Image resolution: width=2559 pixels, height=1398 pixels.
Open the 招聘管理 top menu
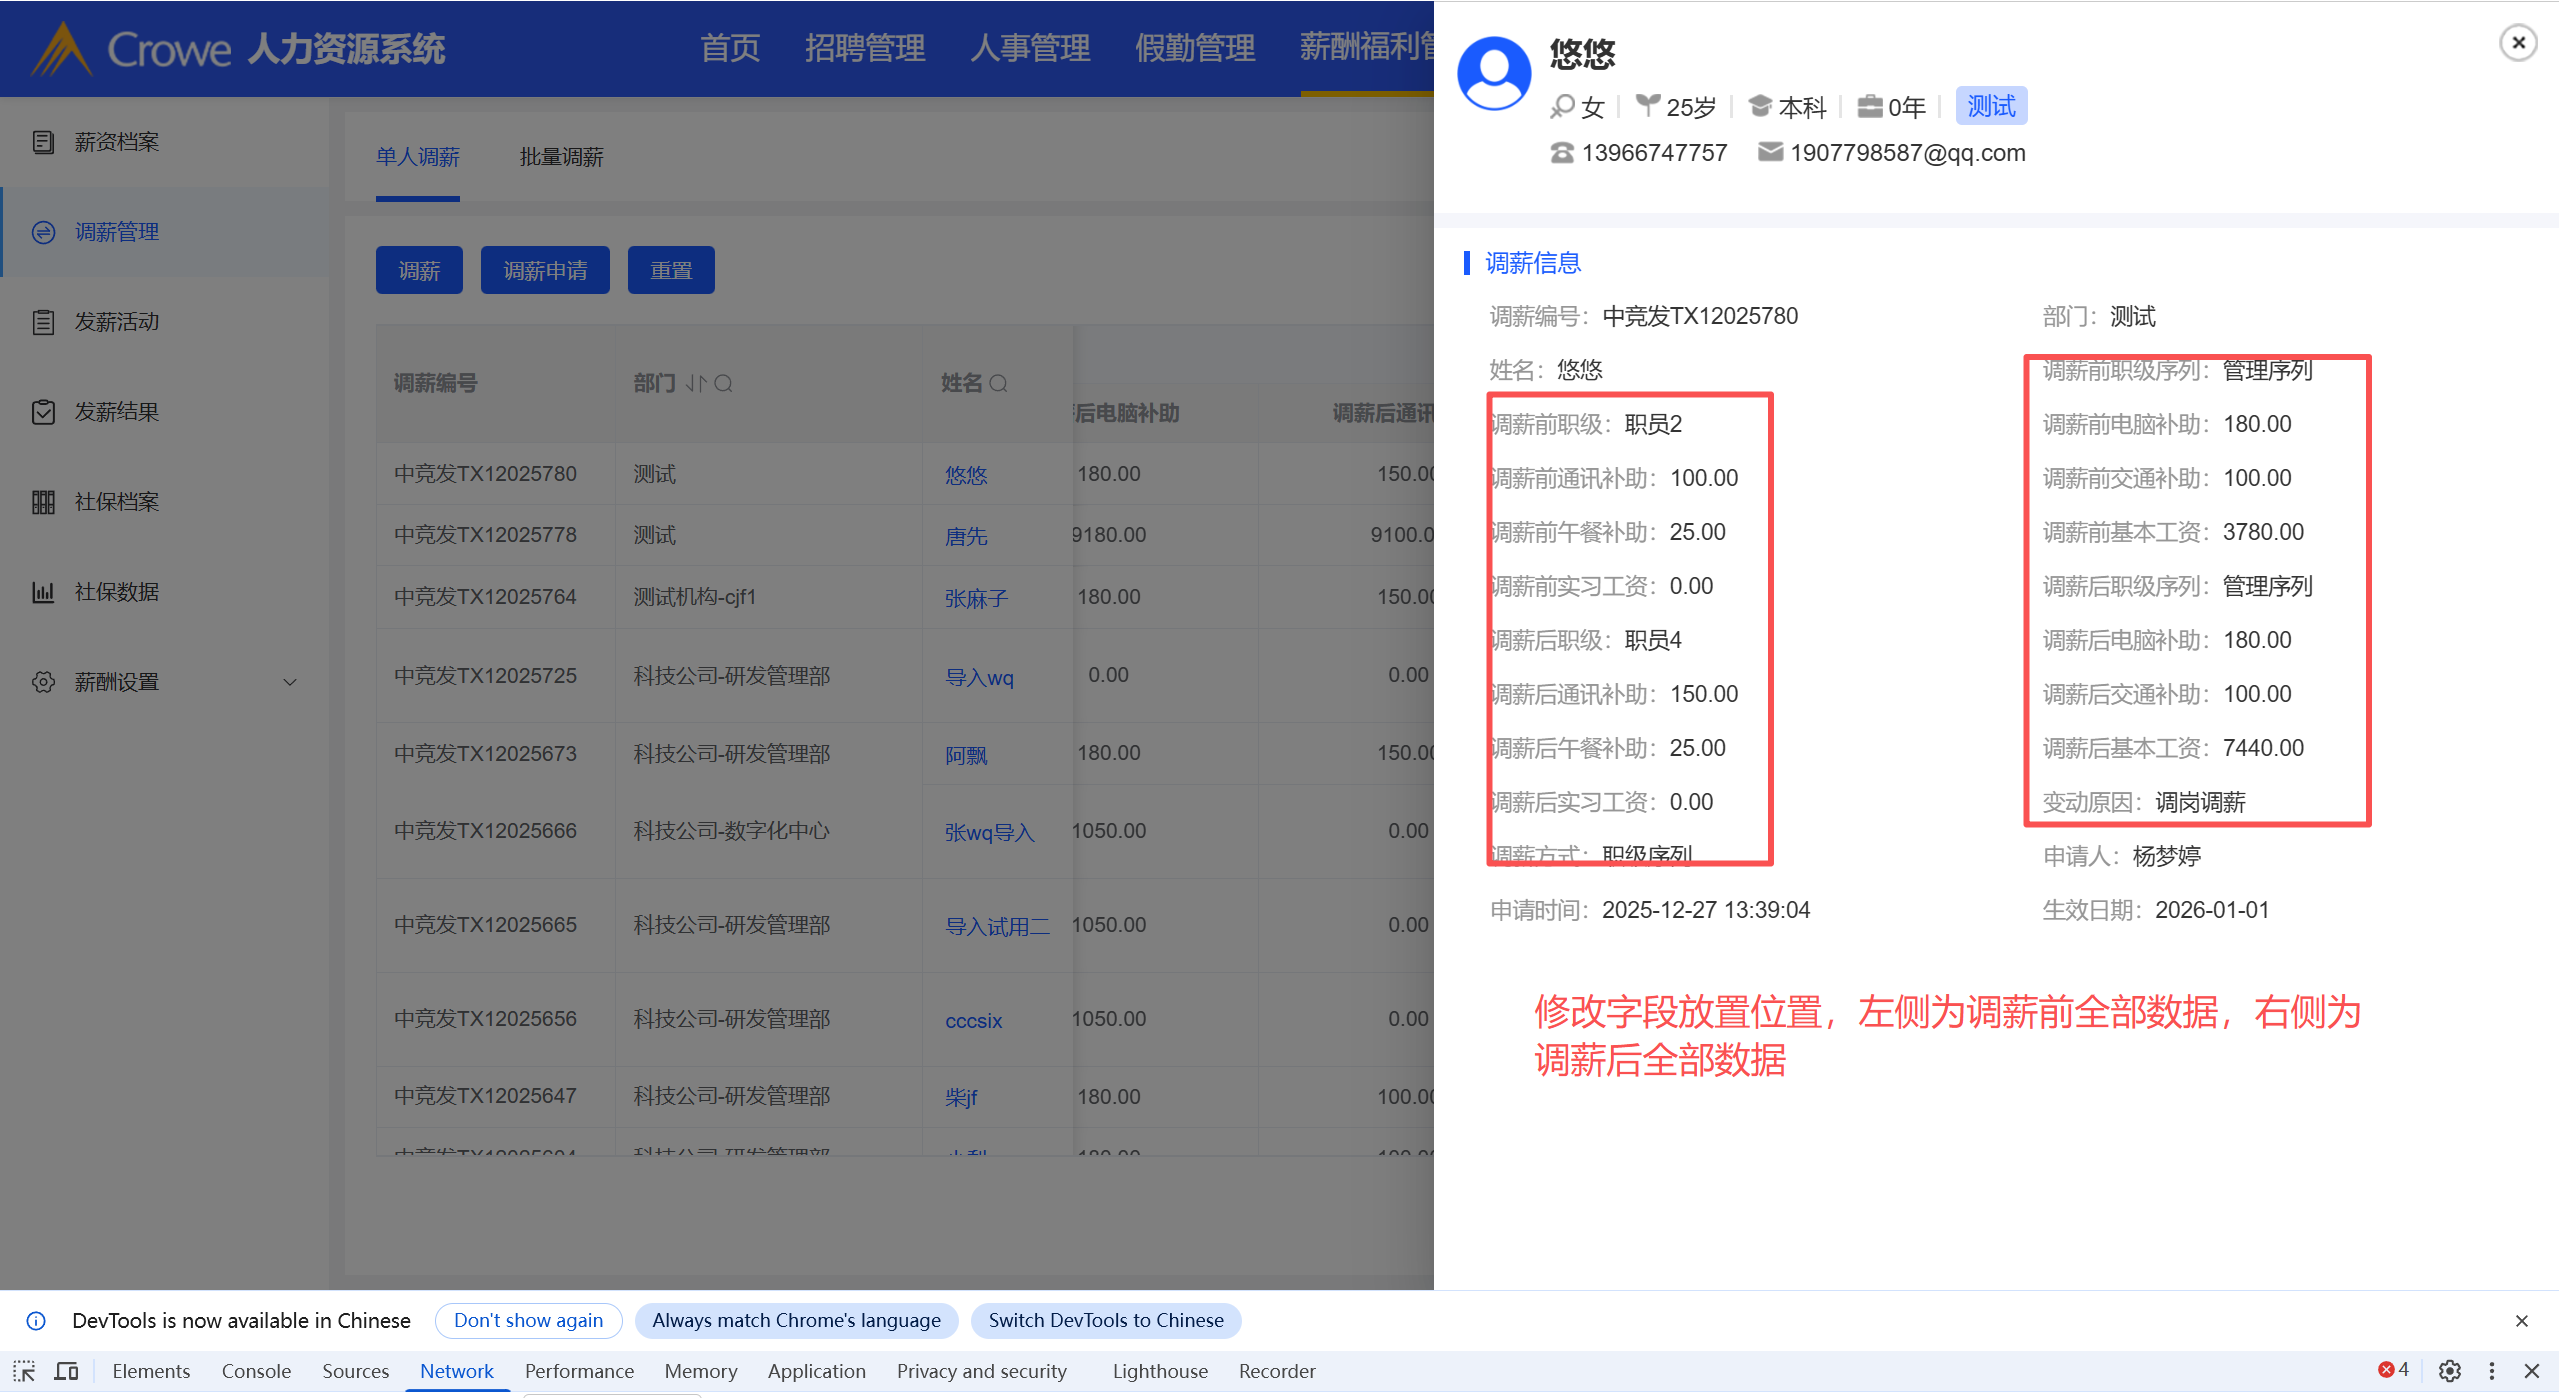[864, 48]
